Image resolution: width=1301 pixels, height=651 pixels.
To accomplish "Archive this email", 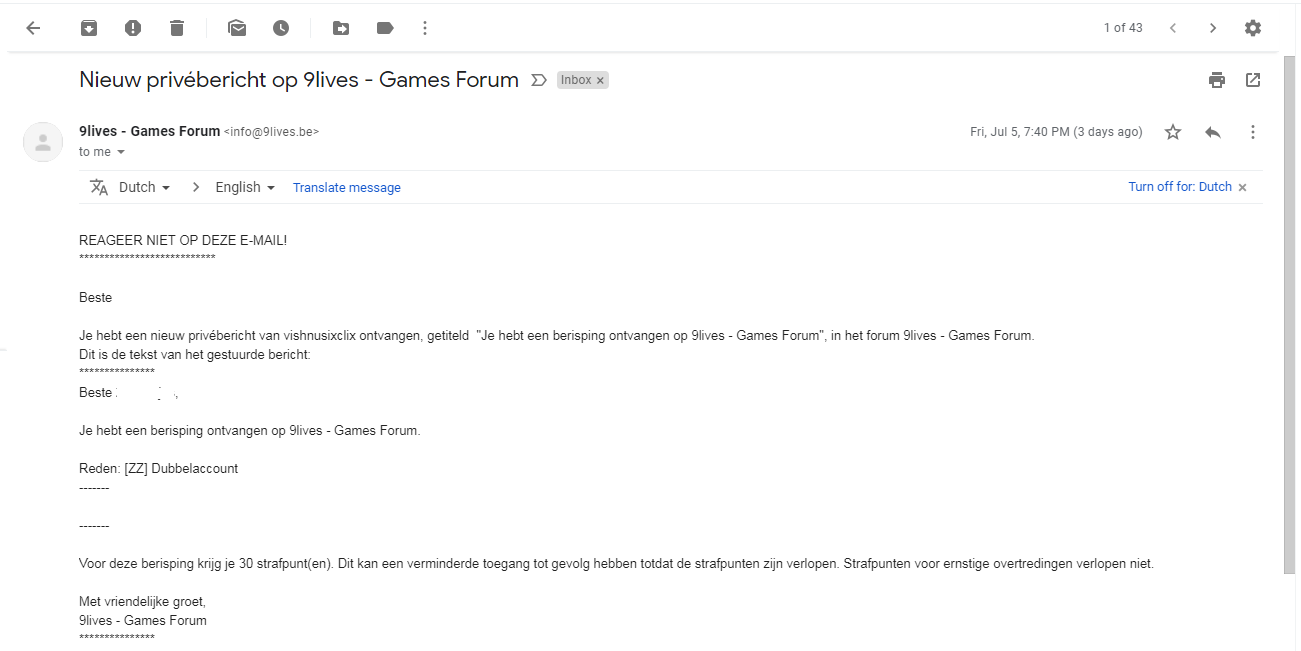I will [89, 28].
